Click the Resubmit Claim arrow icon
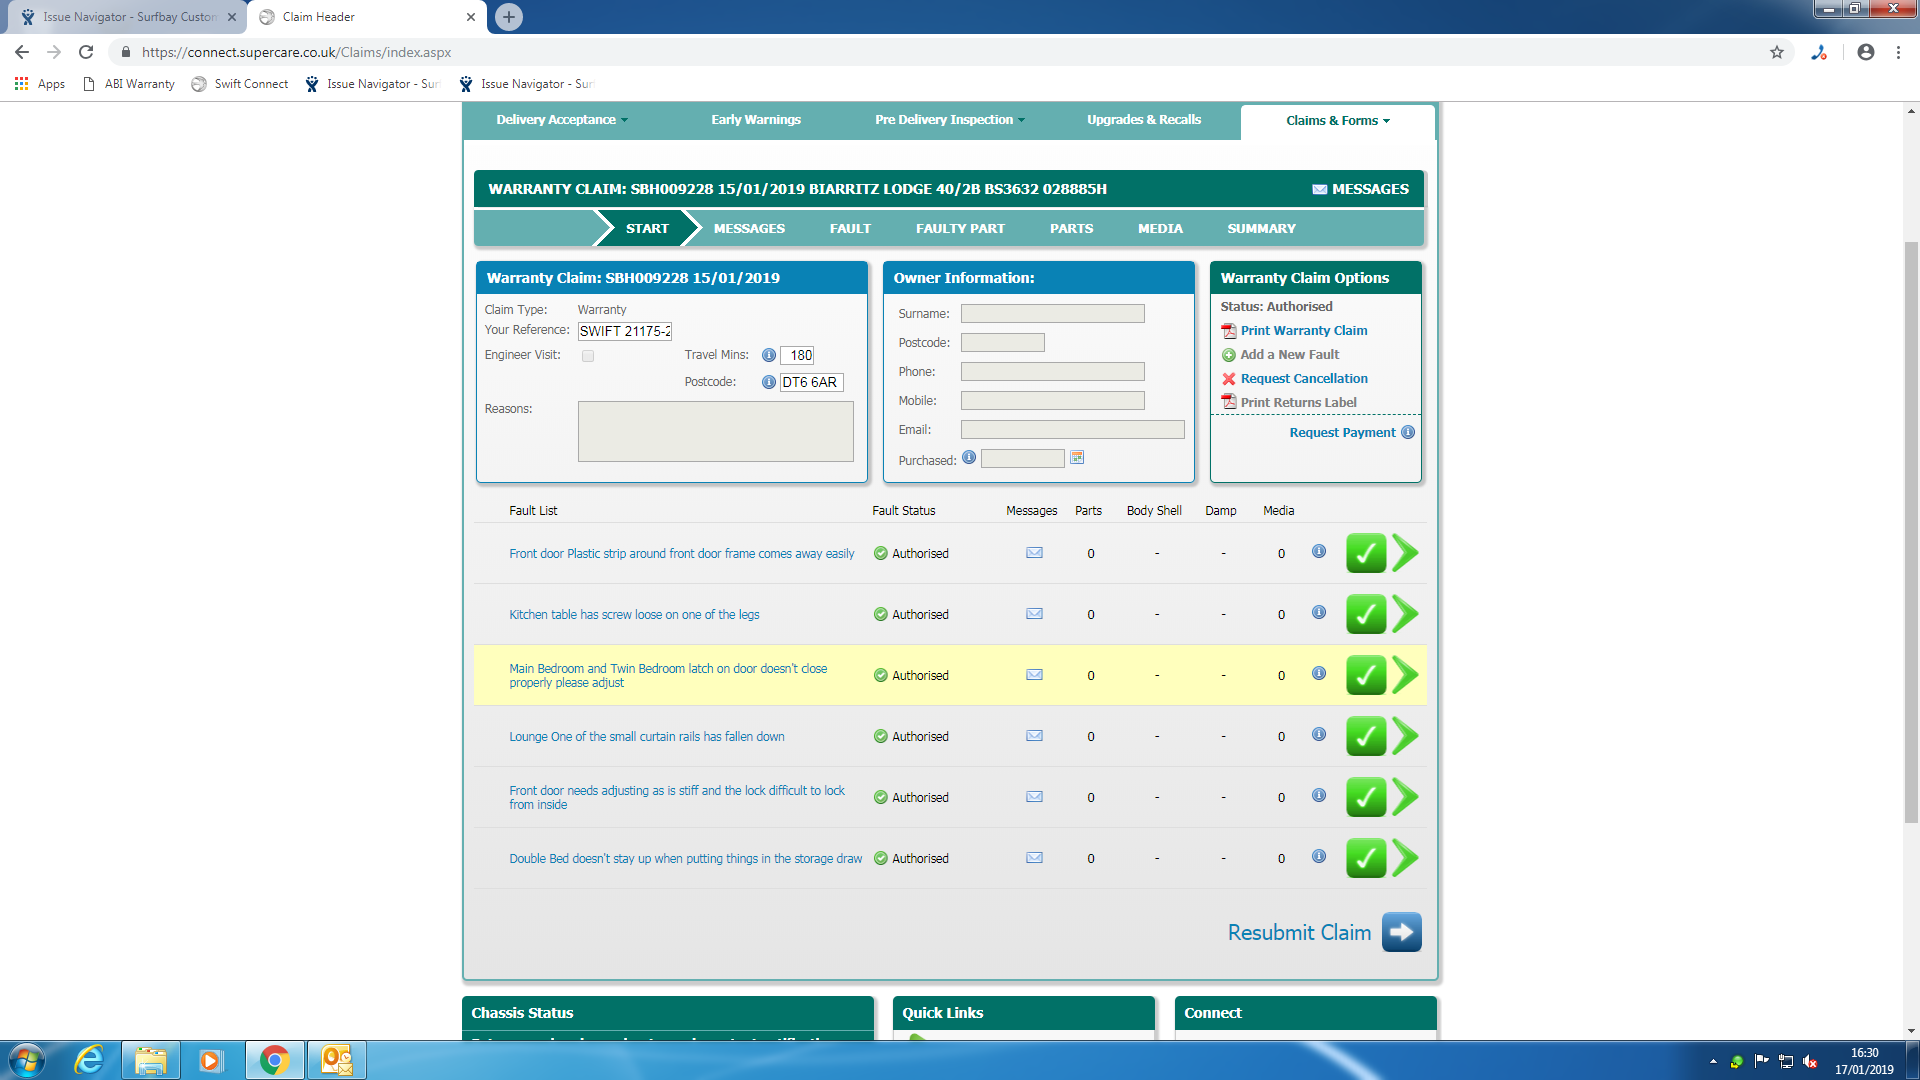The image size is (1920, 1080). [x=1401, y=932]
